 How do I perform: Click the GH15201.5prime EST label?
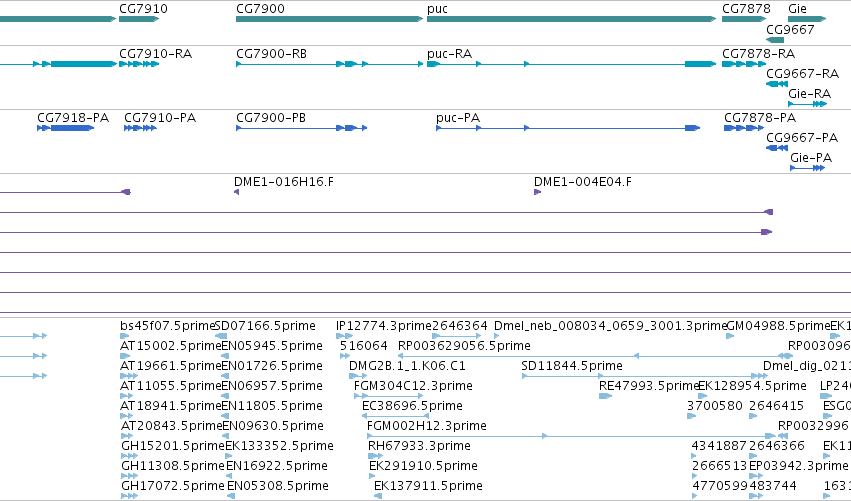pyautogui.click(x=173, y=446)
